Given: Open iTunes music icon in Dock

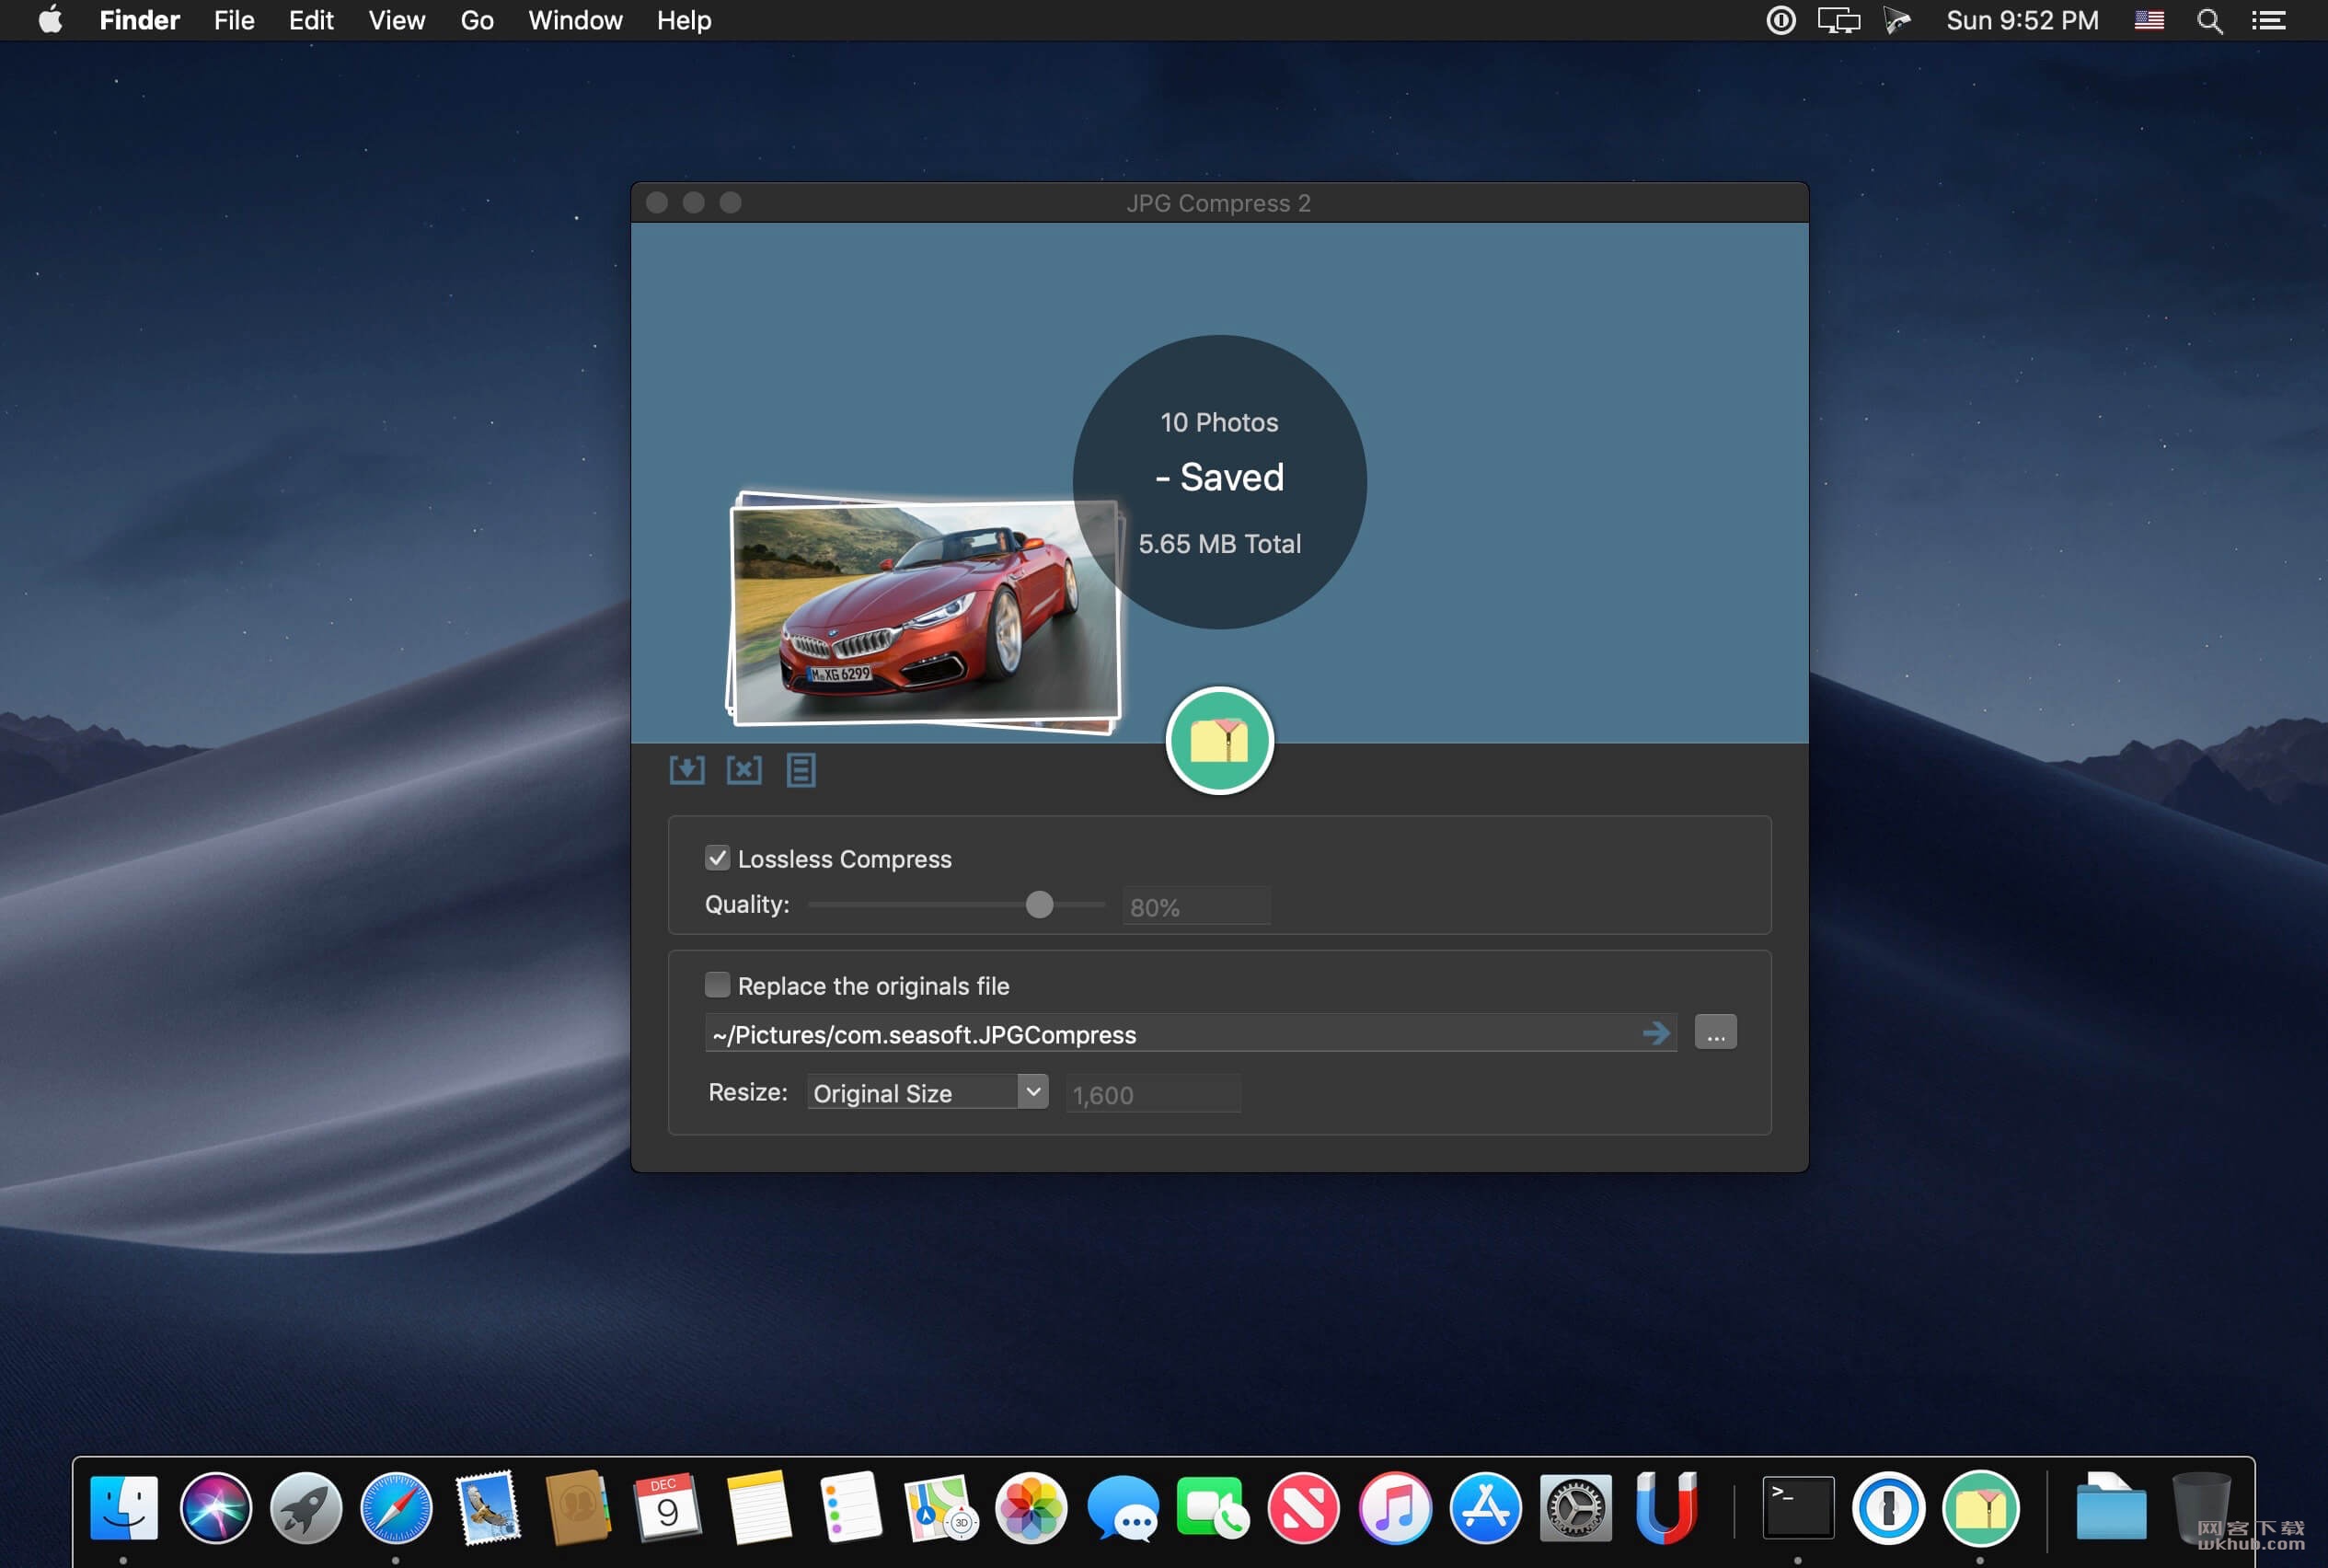Looking at the screenshot, I should (x=1394, y=1507).
